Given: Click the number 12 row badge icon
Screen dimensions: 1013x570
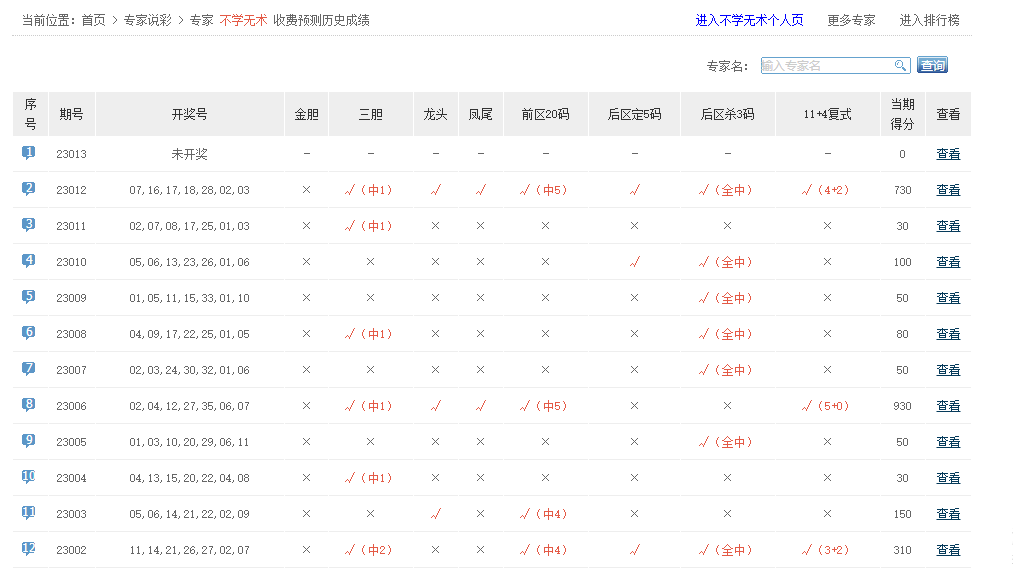Looking at the screenshot, I should 29,549.
